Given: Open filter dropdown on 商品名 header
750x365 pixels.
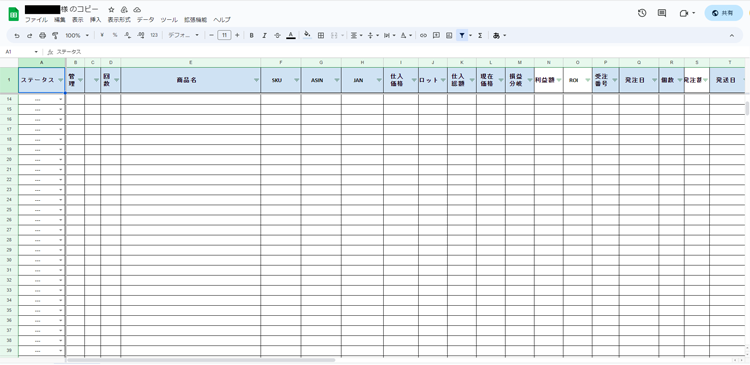Looking at the screenshot, I should 256,80.
